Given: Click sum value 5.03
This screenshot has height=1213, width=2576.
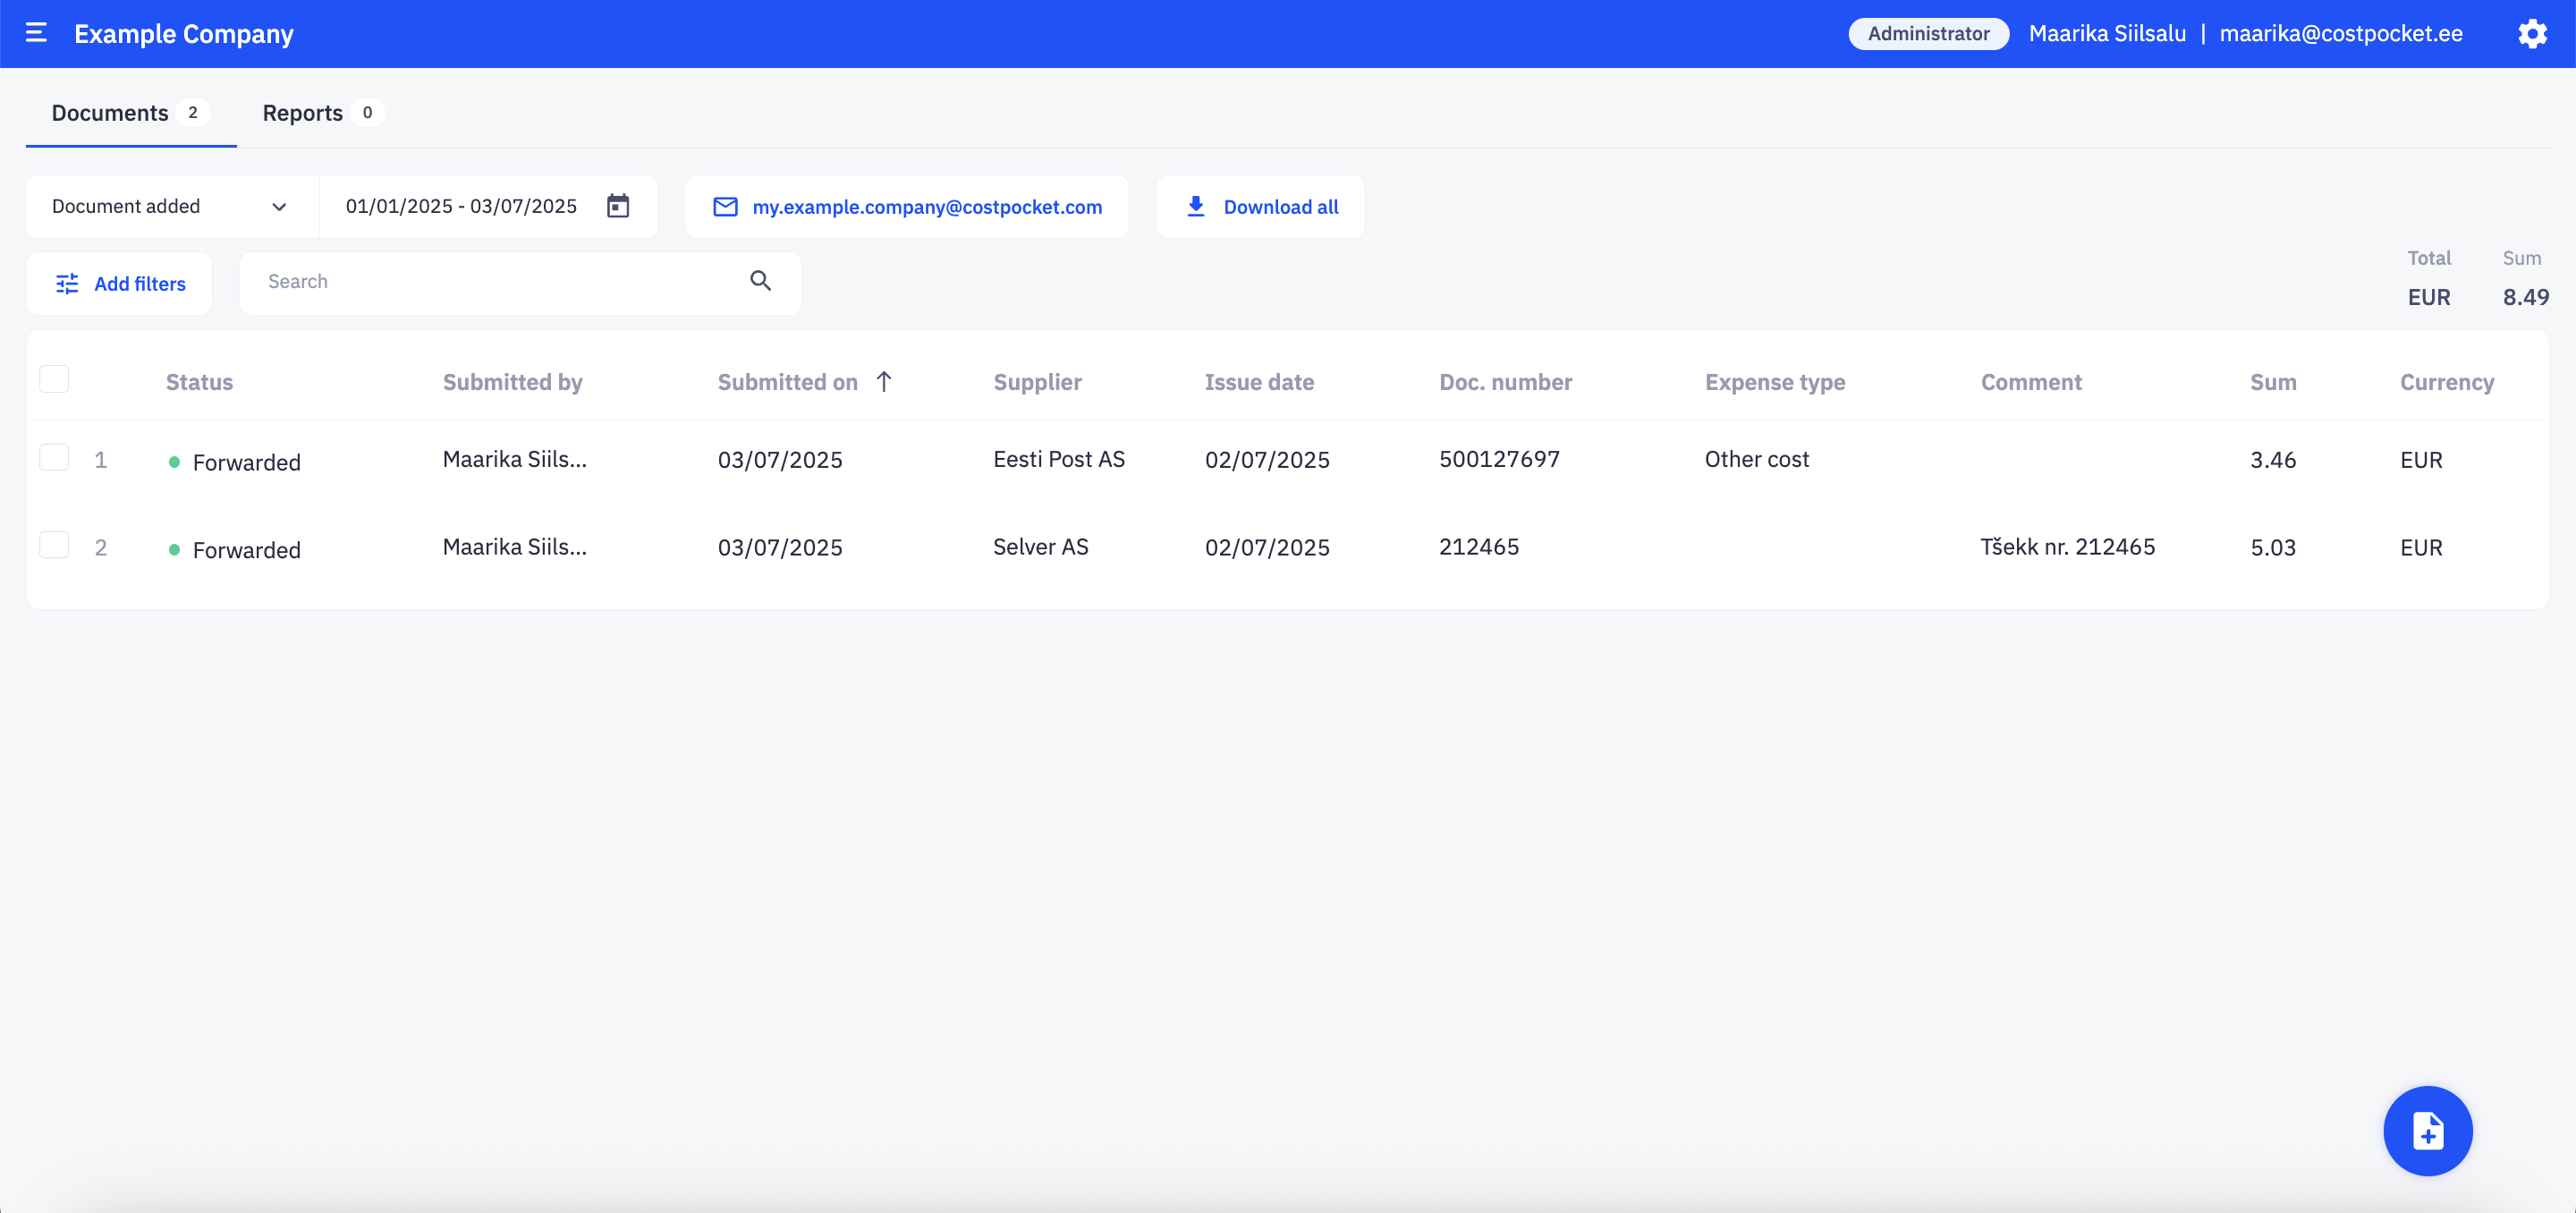Looking at the screenshot, I should pyautogui.click(x=2272, y=547).
